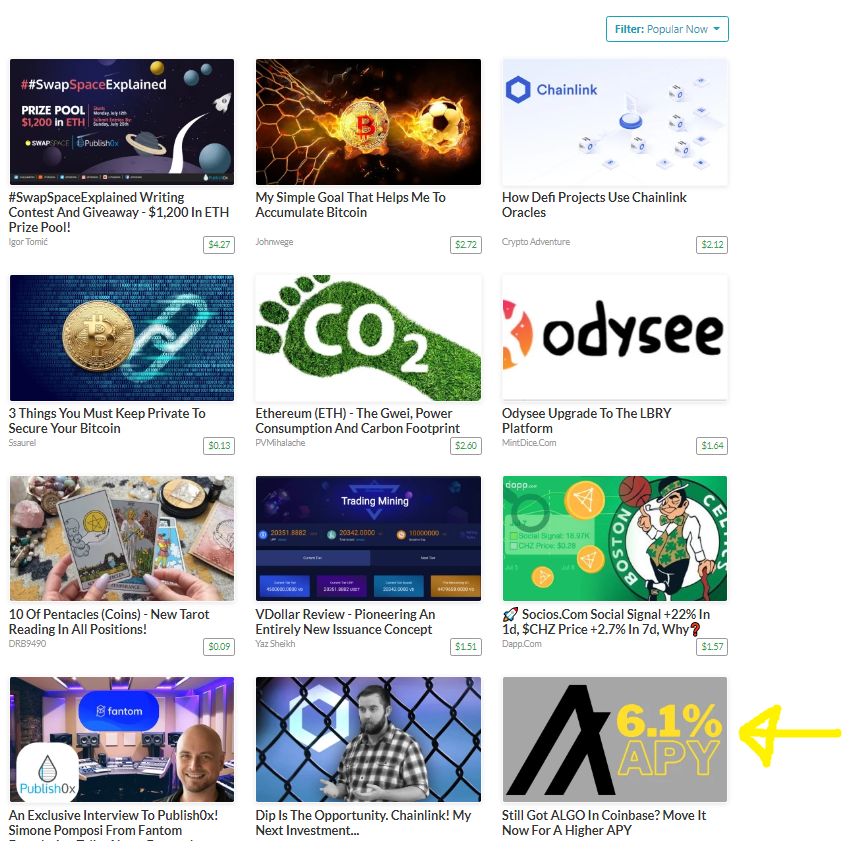Open How Defi Projects Use Chainlink title

(594, 205)
